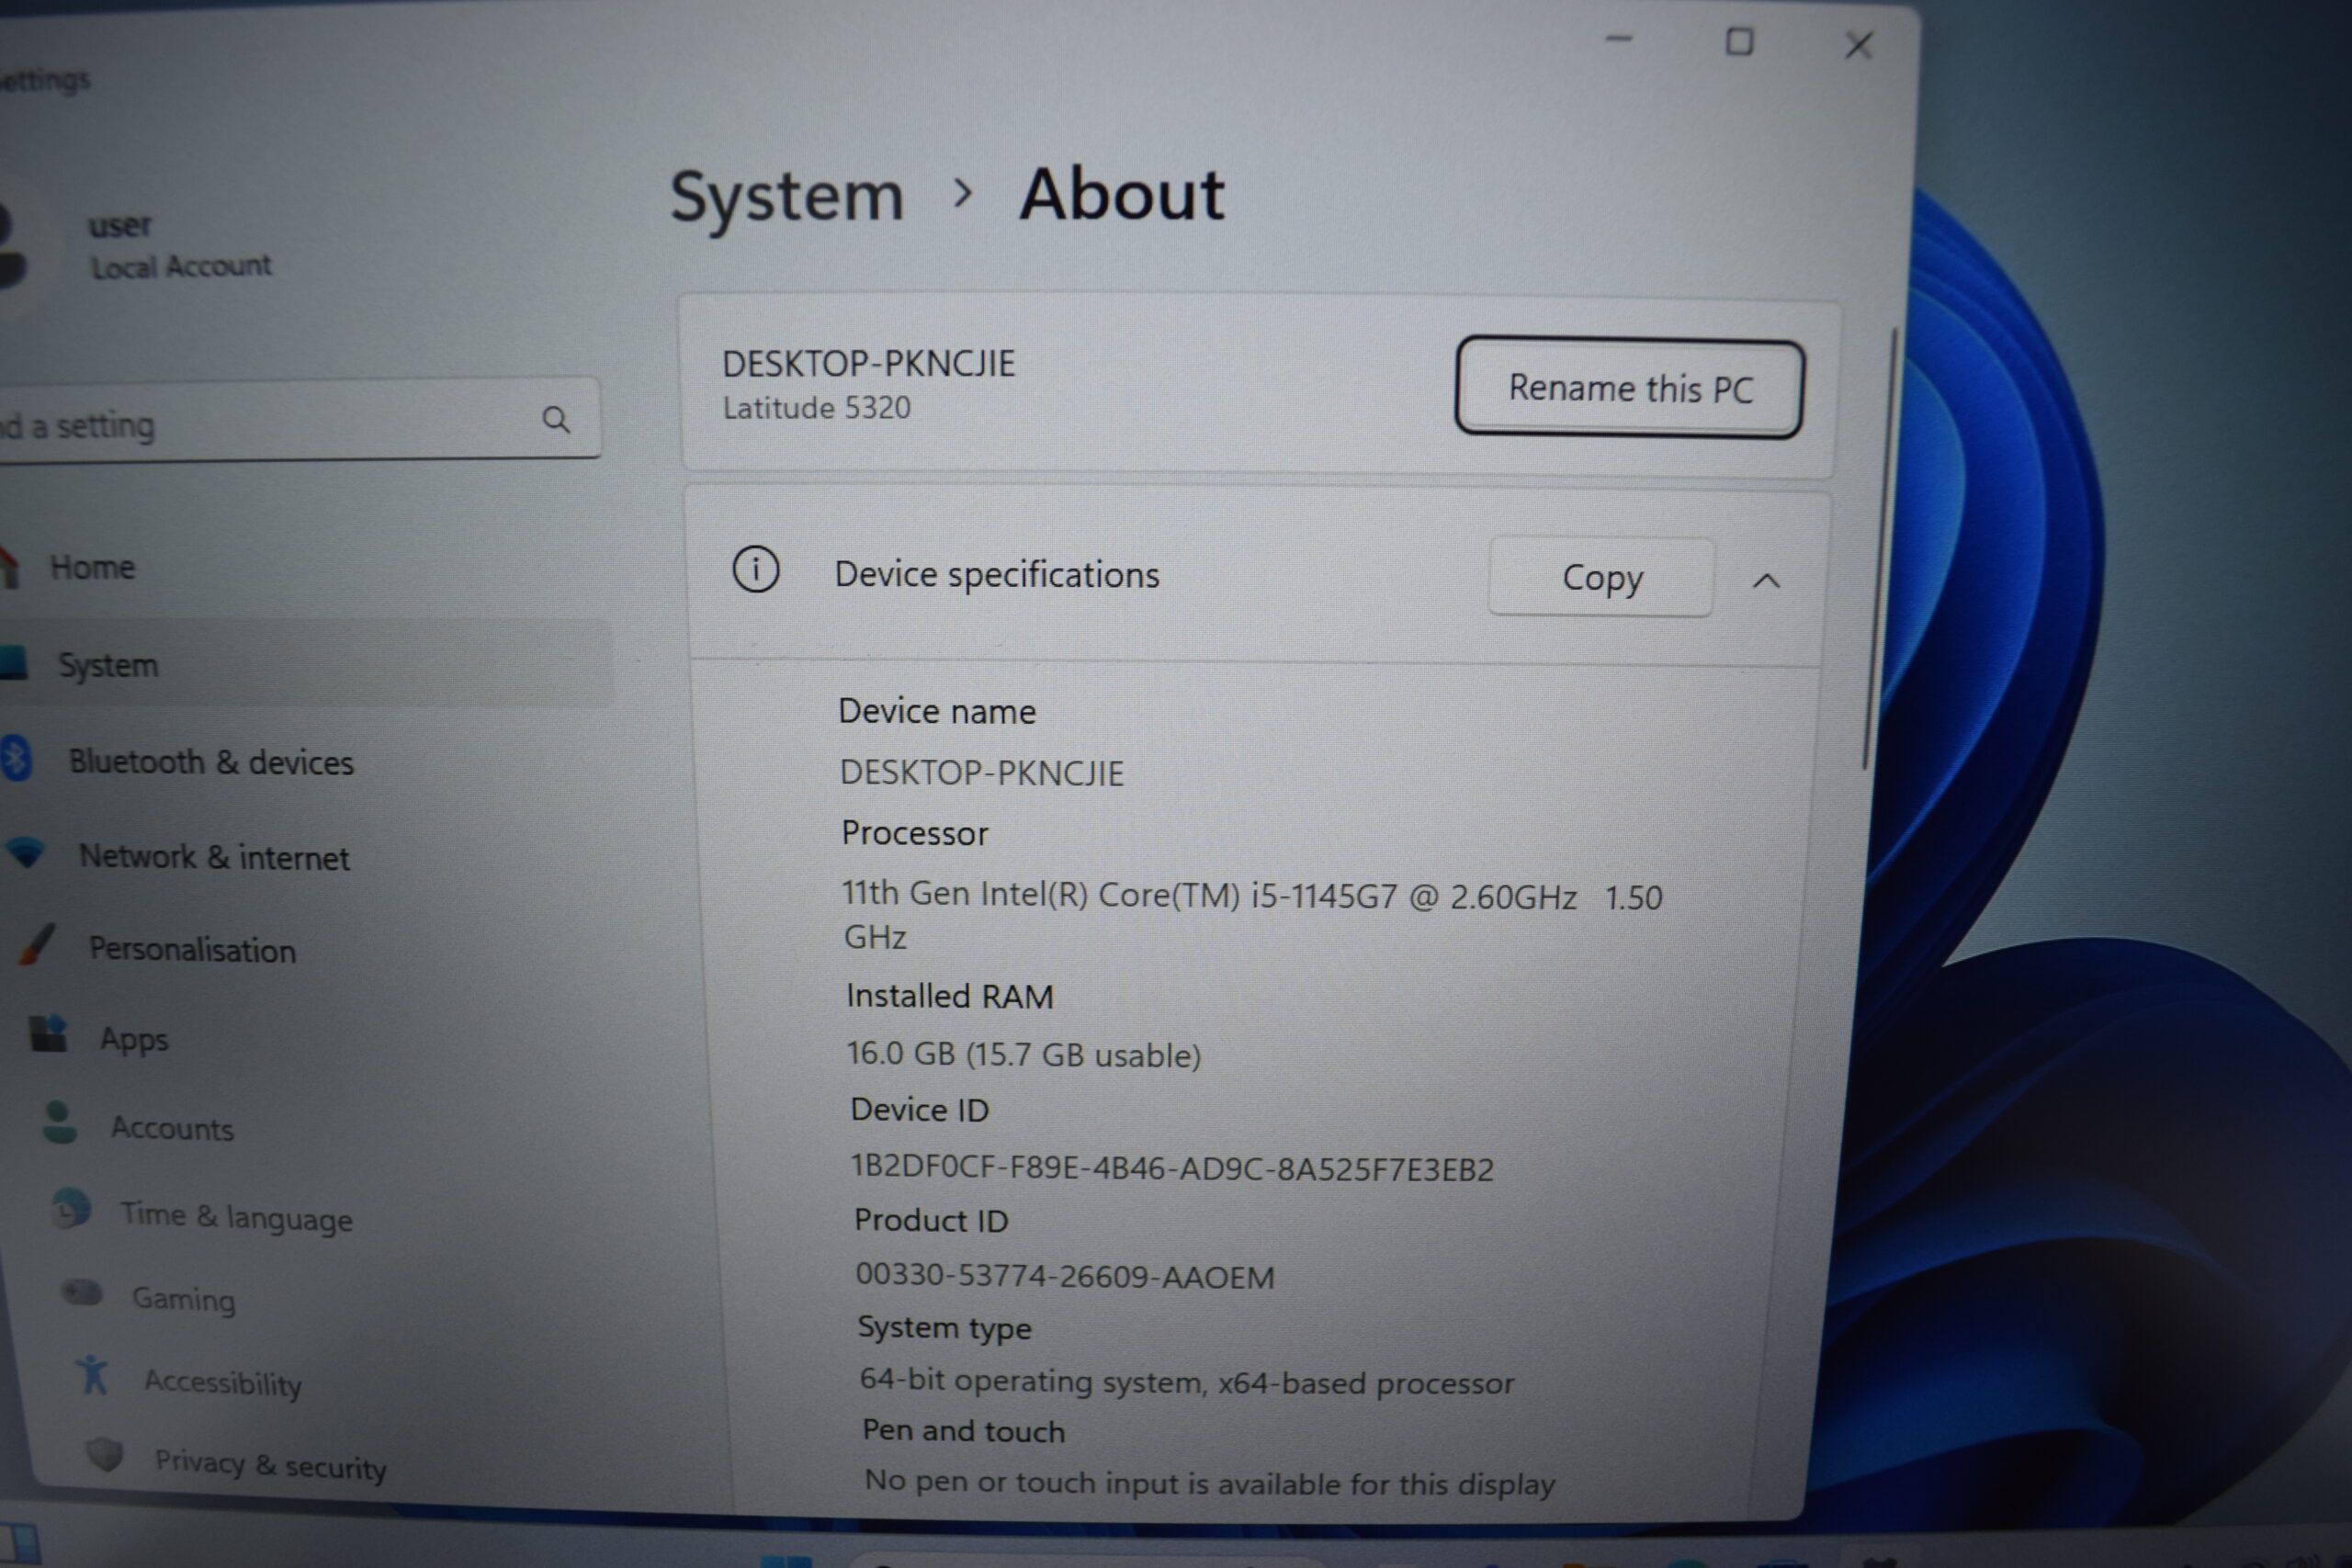Viewport: 2352px width, 1568px height.
Task: Open Apps settings
Action: (134, 1039)
